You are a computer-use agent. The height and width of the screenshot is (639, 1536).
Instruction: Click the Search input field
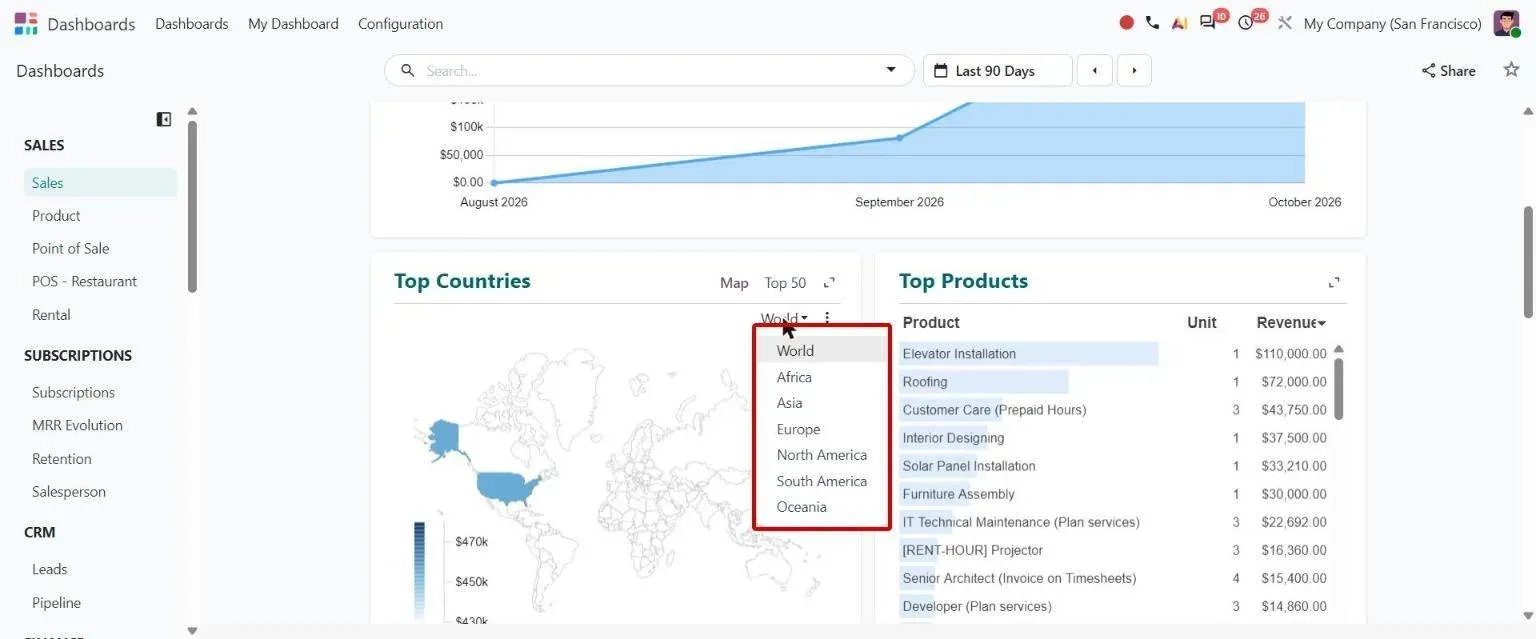click(x=649, y=71)
